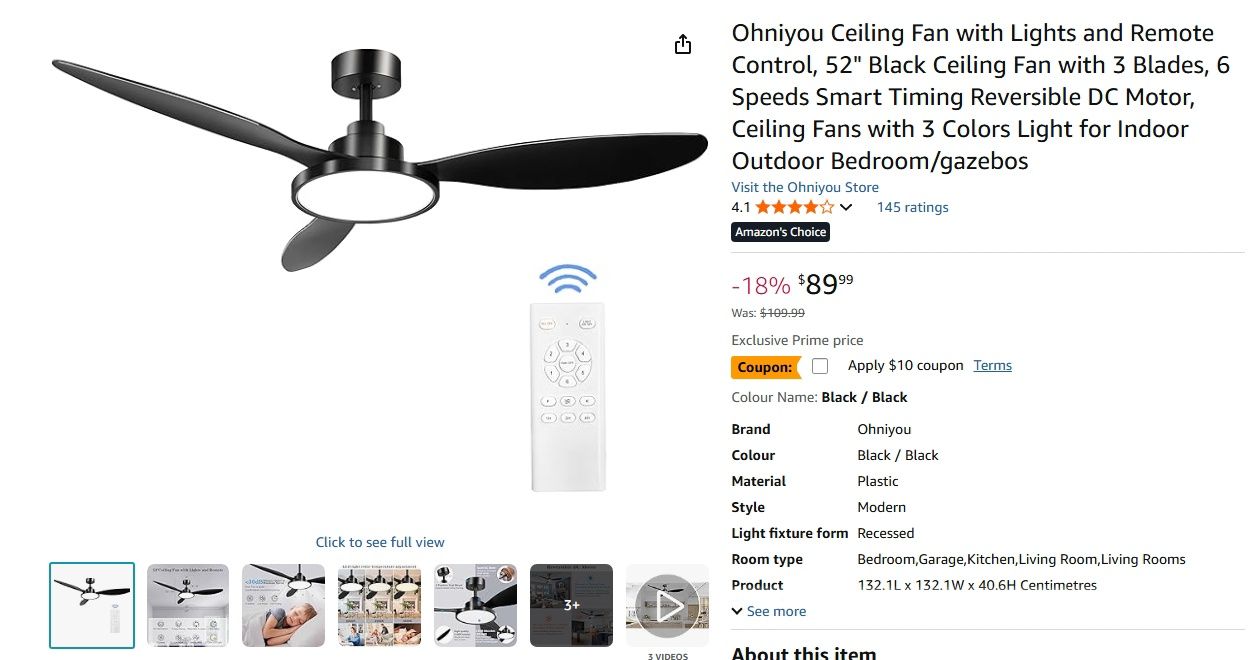Open the fan close-up details thumbnail
The image size is (1251, 660).
pyautogui.click(x=475, y=605)
